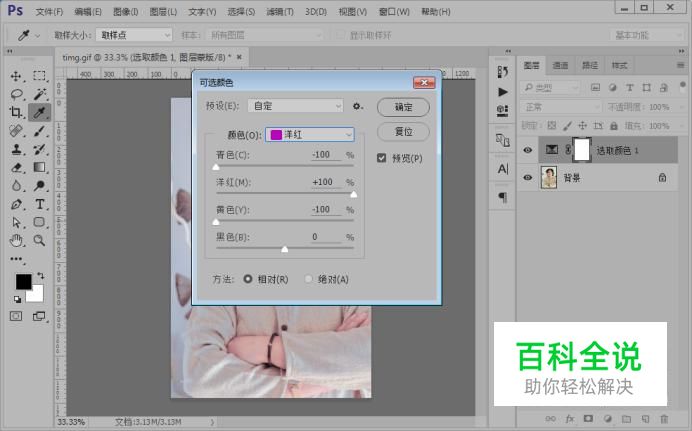Click the 选取颜色 1 layer mask thumbnail
This screenshot has width=692, height=431.
[581, 150]
